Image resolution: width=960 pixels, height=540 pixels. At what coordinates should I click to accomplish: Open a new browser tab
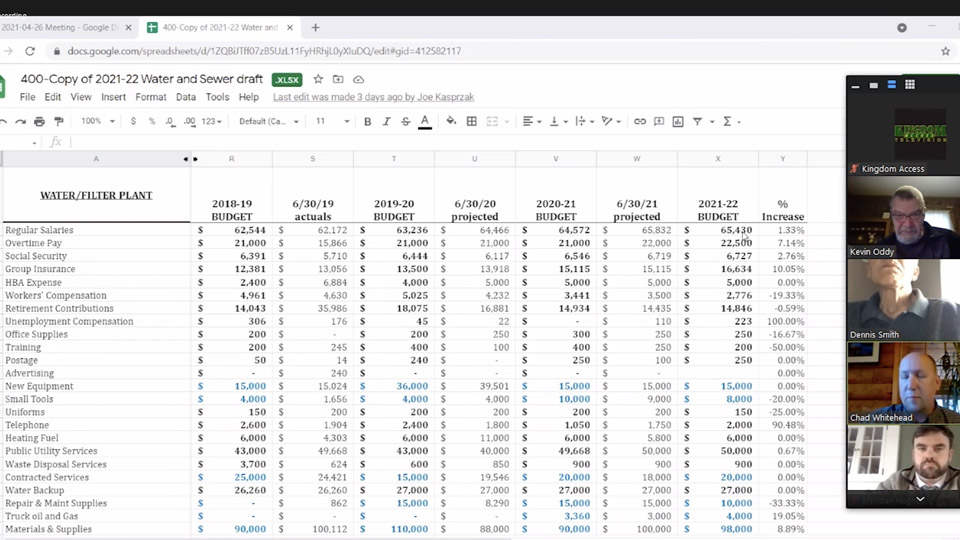point(315,28)
